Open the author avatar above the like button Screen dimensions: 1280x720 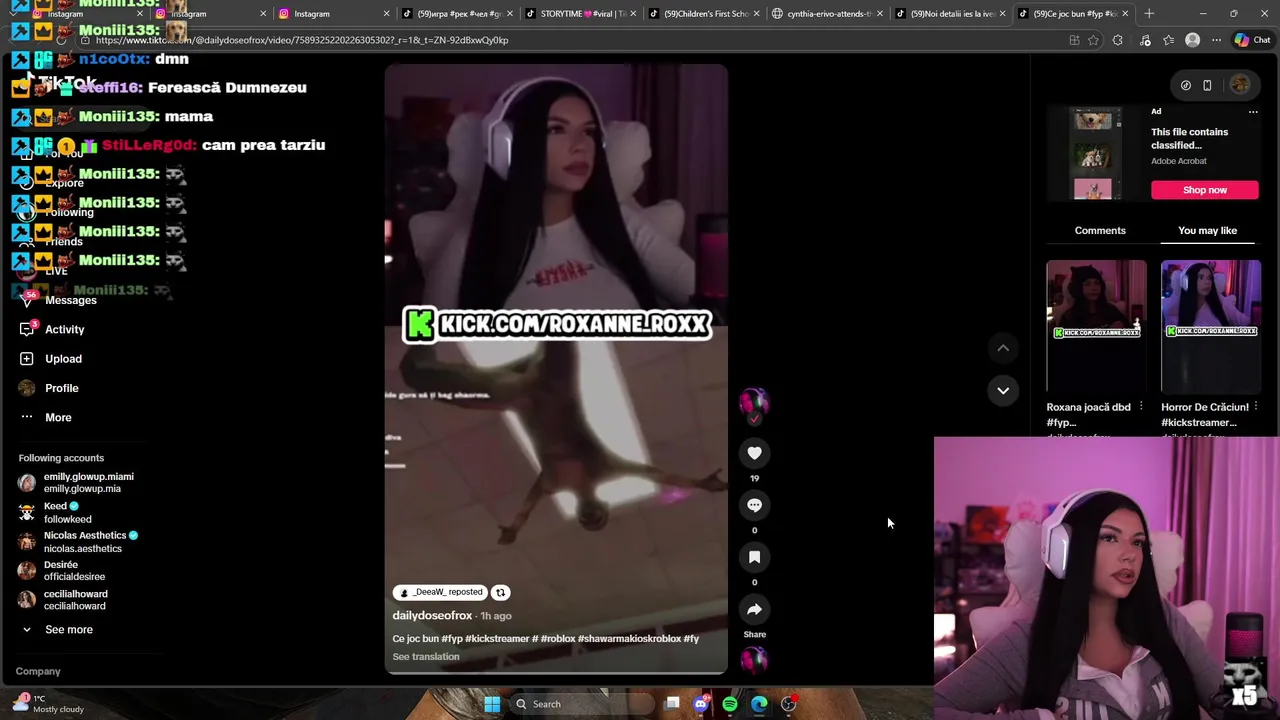point(754,402)
